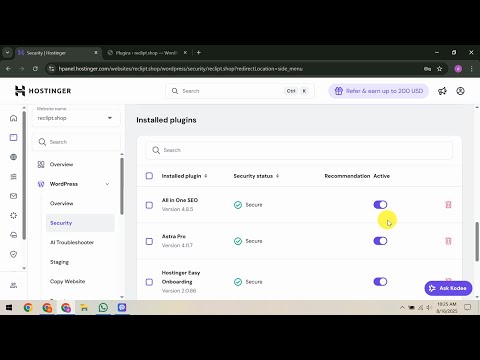480x360 pixels.
Task: Open the cloud hosting icon in left rail
Action: (13, 235)
